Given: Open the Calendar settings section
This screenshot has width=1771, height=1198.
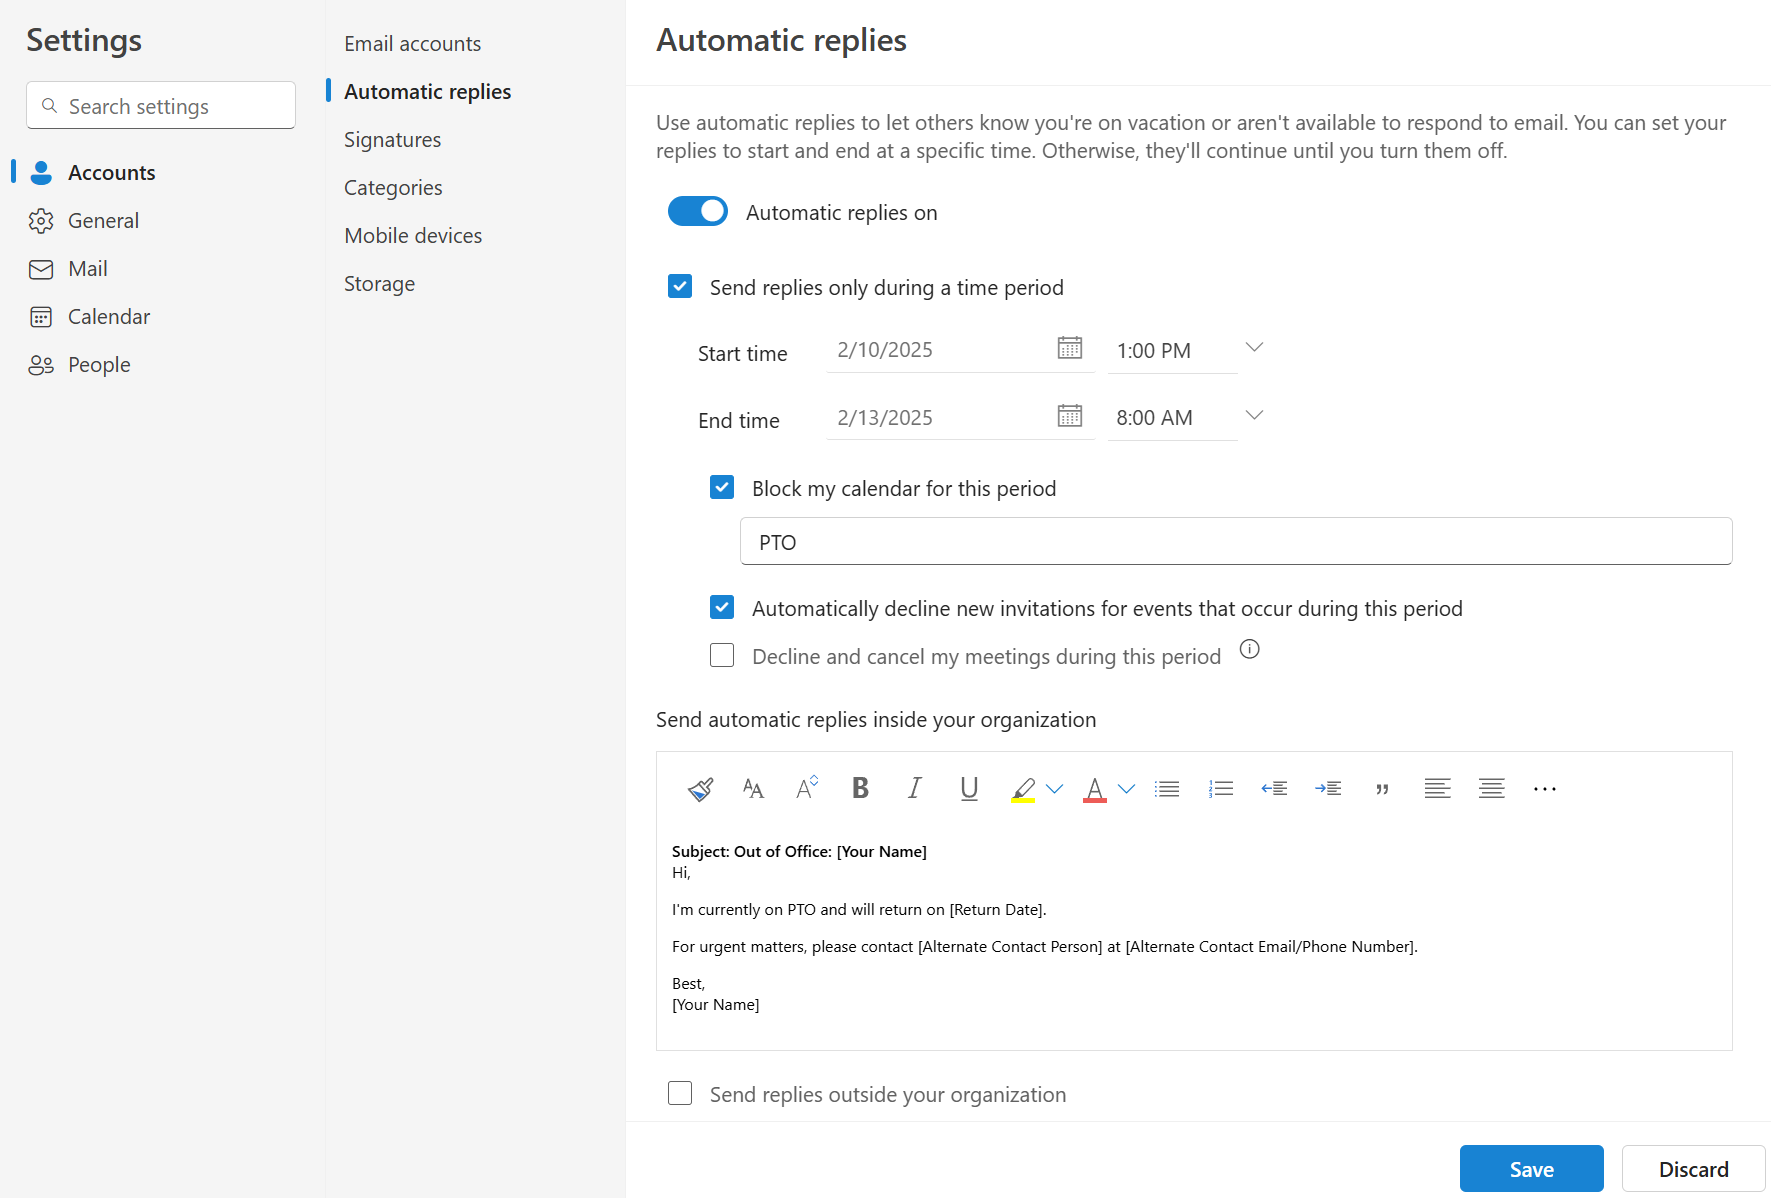Looking at the screenshot, I should pos(107,316).
